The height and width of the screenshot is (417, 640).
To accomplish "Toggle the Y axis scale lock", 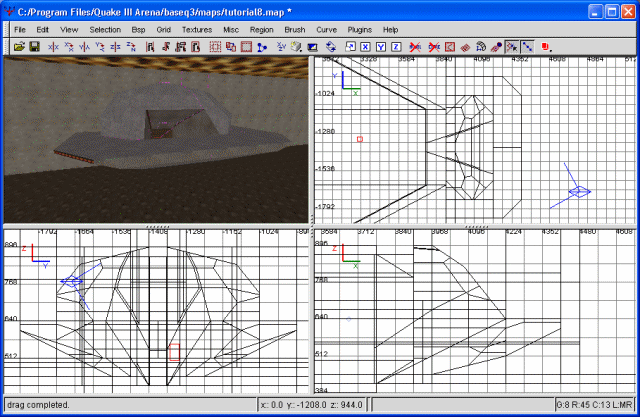I will click(x=381, y=47).
